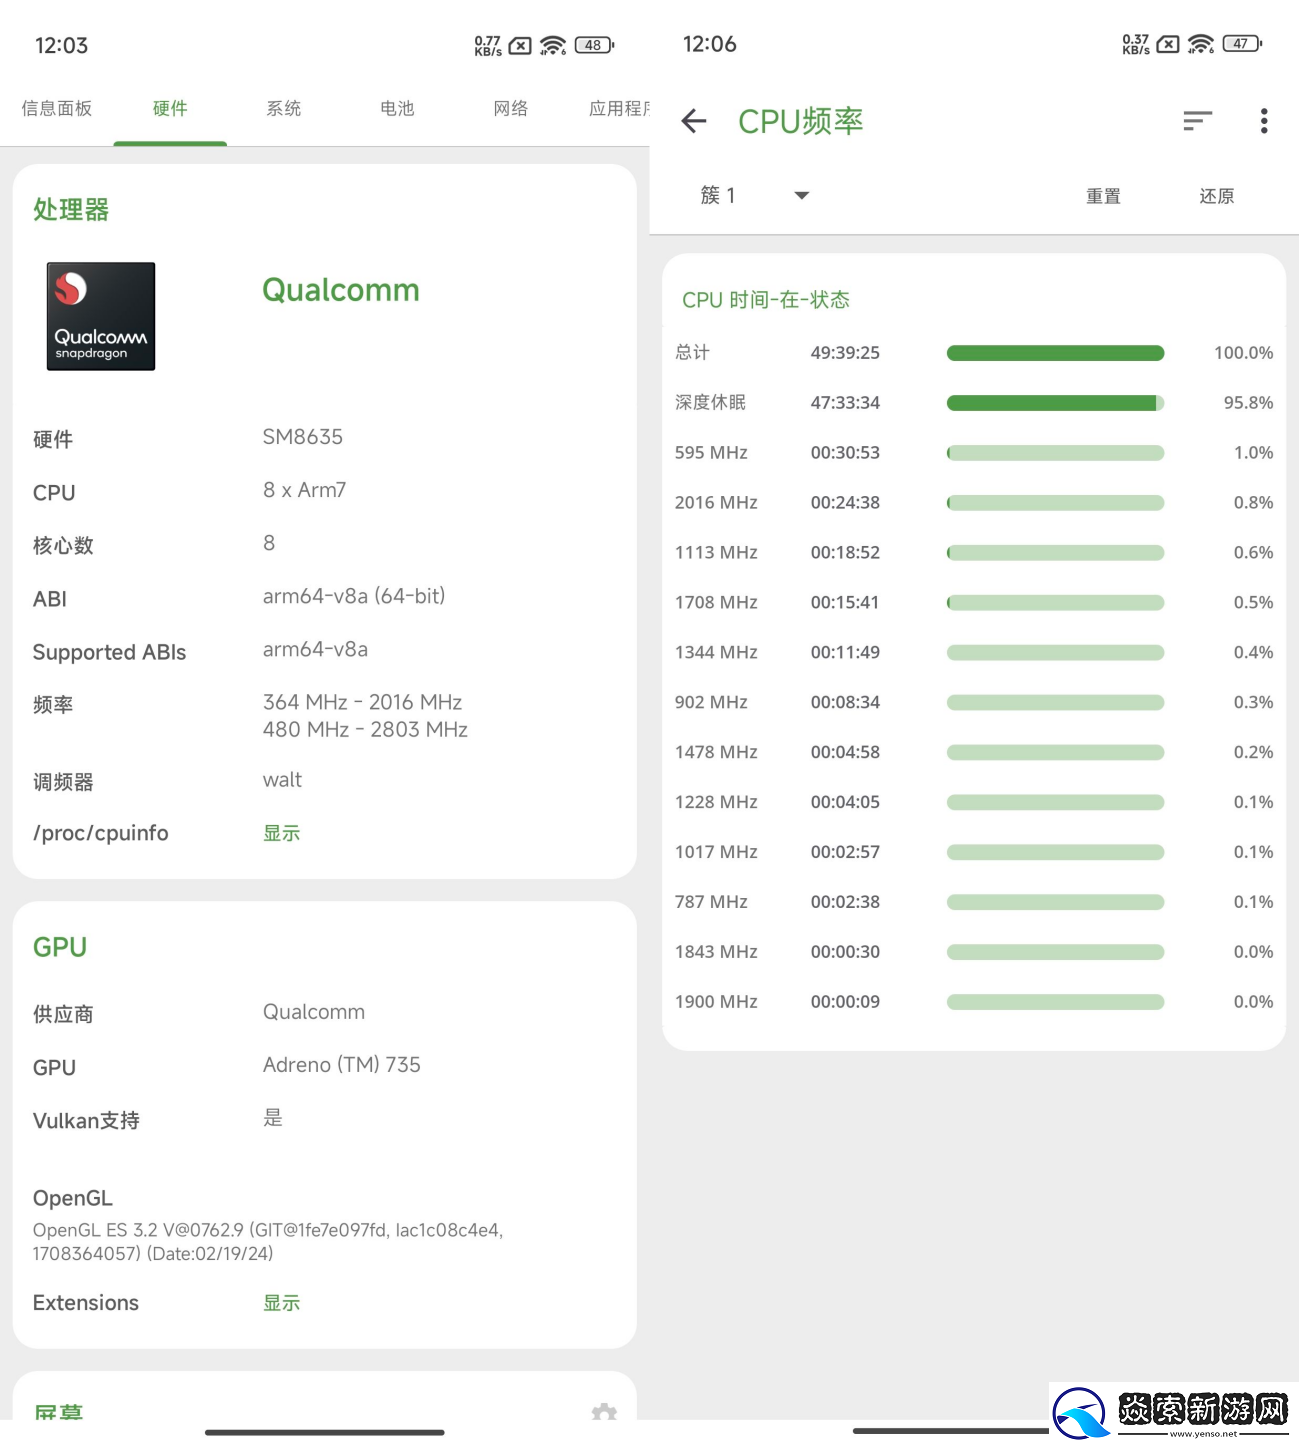Open the 电池 tab
Image resolution: width=1299 pixels, height=1445 pixels.
tap(397, 108)
